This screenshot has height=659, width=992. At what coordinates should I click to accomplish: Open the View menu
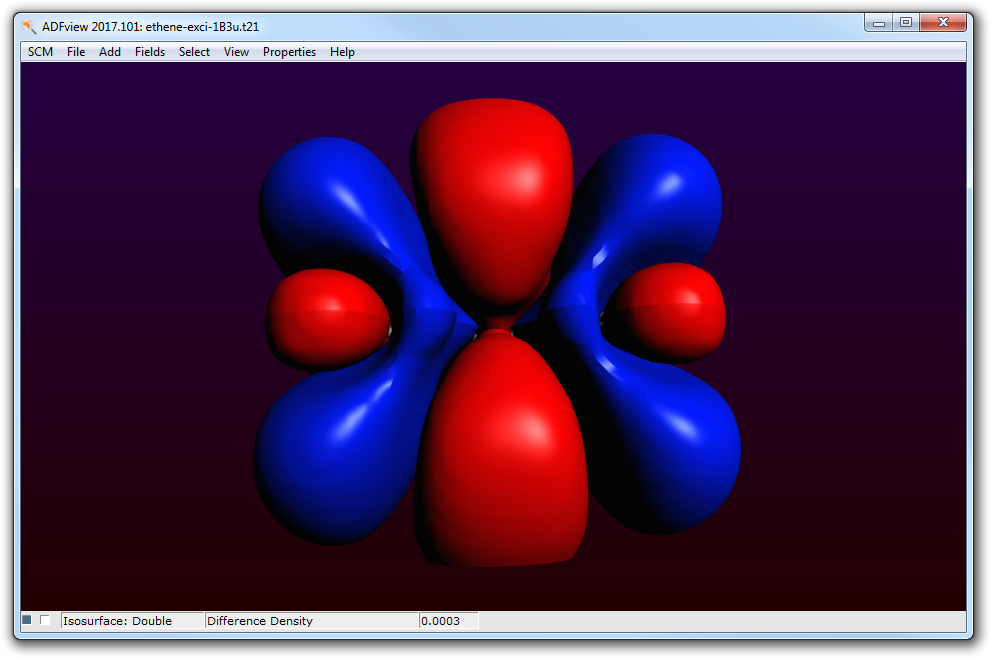236,52
